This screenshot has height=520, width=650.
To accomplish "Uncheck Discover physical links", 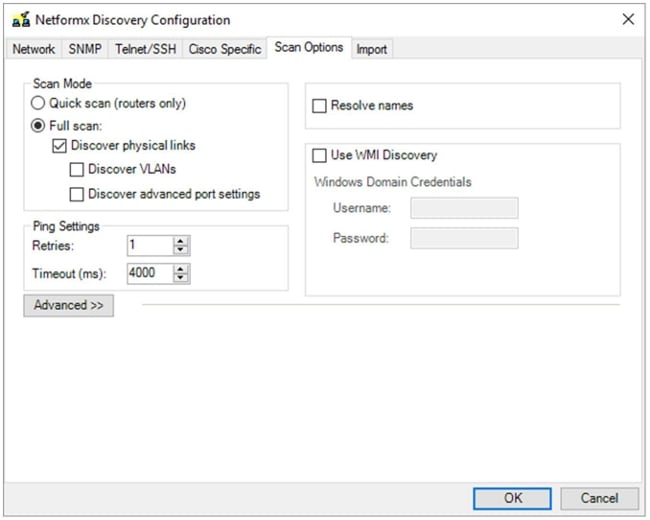I will 59,146.
